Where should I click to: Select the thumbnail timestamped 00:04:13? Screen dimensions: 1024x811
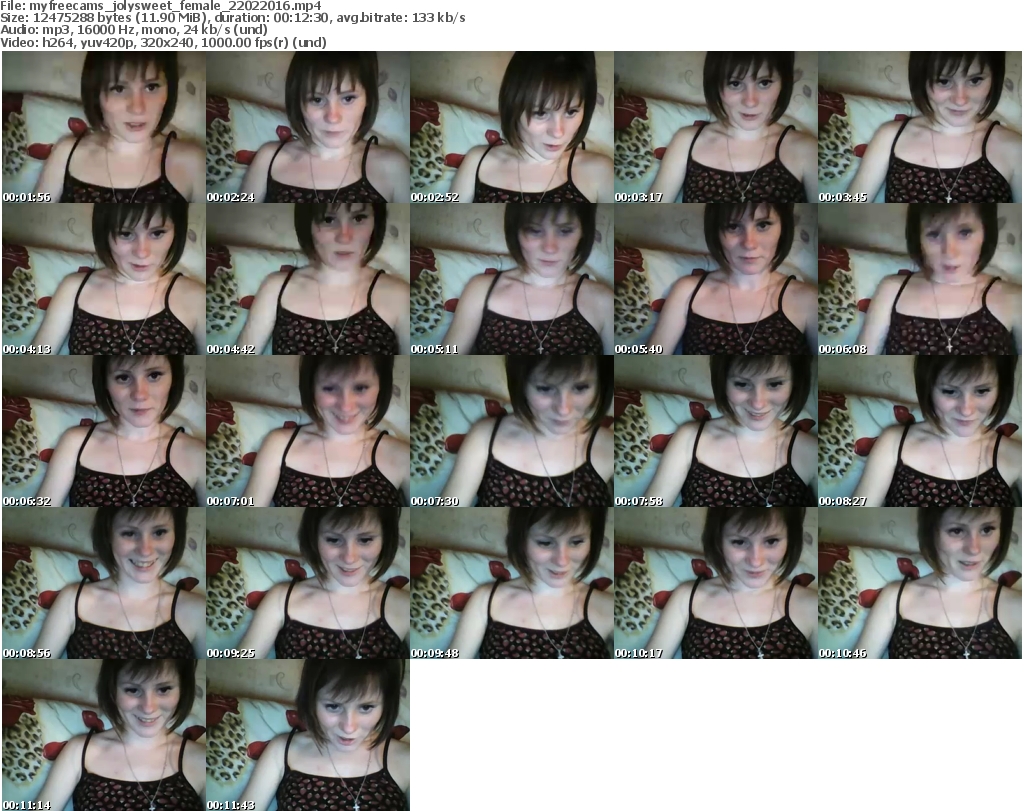(x=104, y=279)
